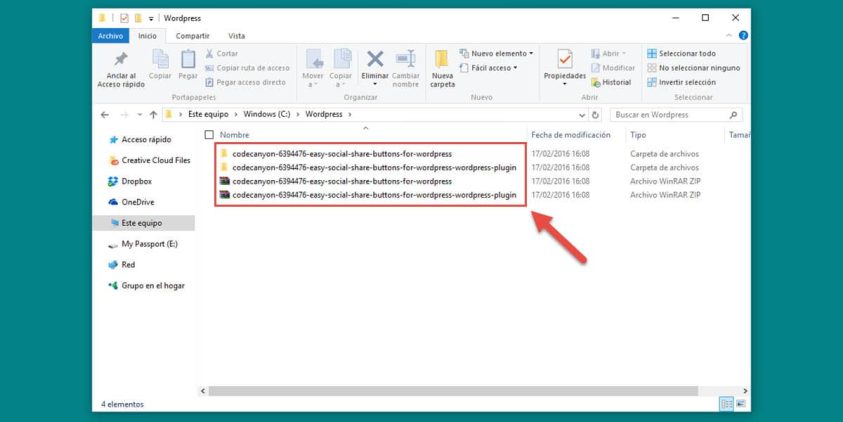843x422 pixels.
Task: Click the Copiar ribbon icon
Action: tap(160, 59)
